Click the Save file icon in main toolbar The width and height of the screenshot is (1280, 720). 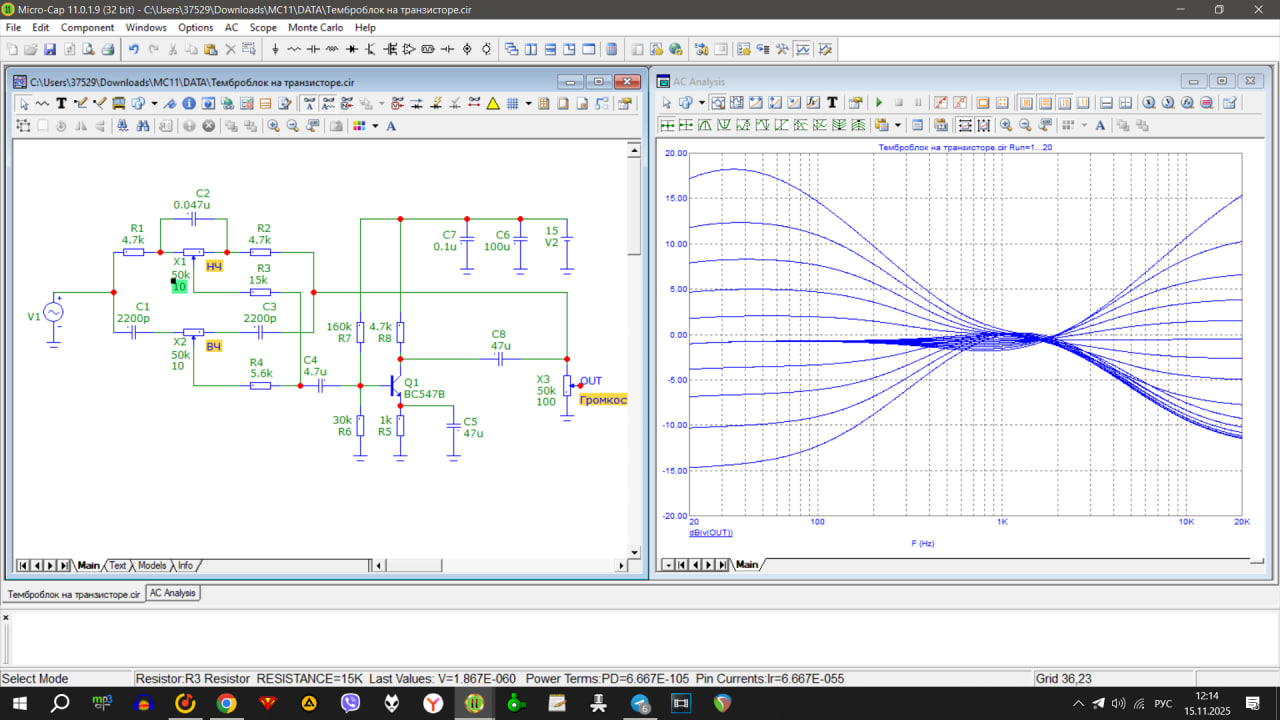(x=49, y=49)
